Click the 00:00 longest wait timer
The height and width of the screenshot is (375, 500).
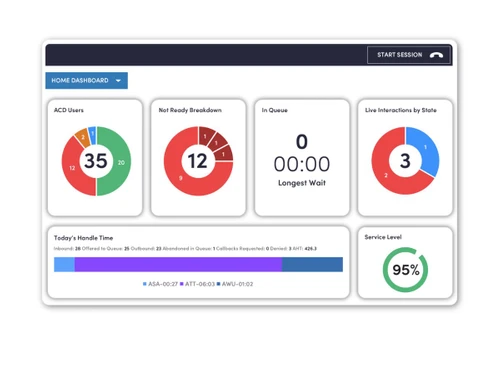302,164
